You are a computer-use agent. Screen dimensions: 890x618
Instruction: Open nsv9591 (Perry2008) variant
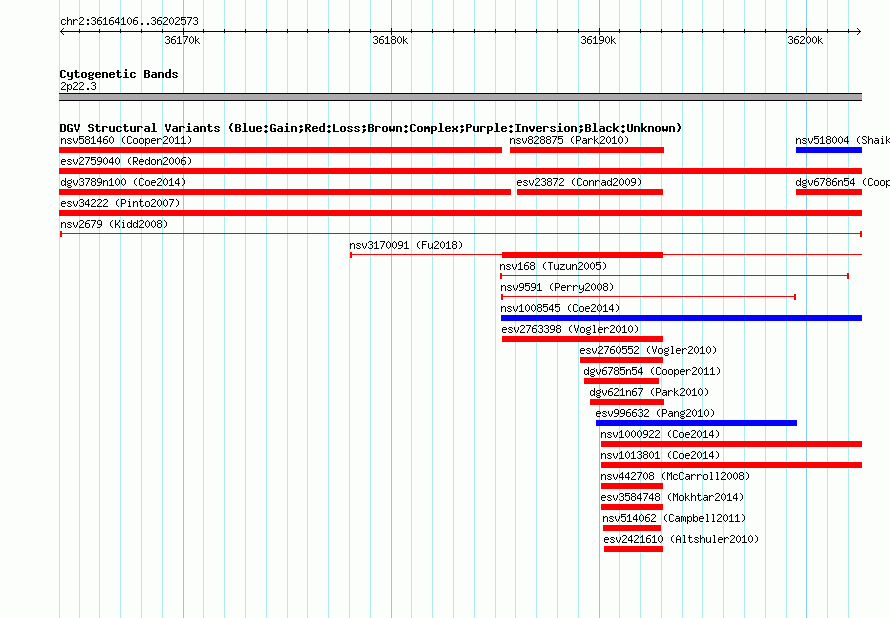click(x=557, y=287)
